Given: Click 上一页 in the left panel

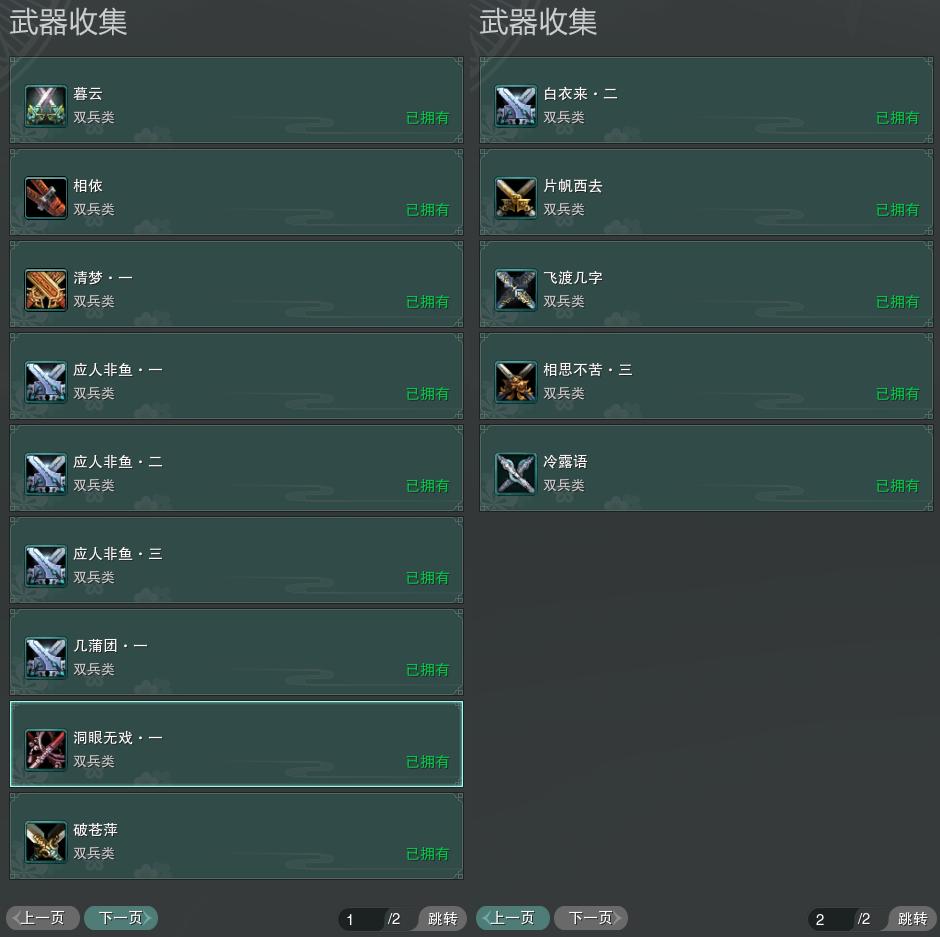Looking at the screenshot, I should coord(43,918).
